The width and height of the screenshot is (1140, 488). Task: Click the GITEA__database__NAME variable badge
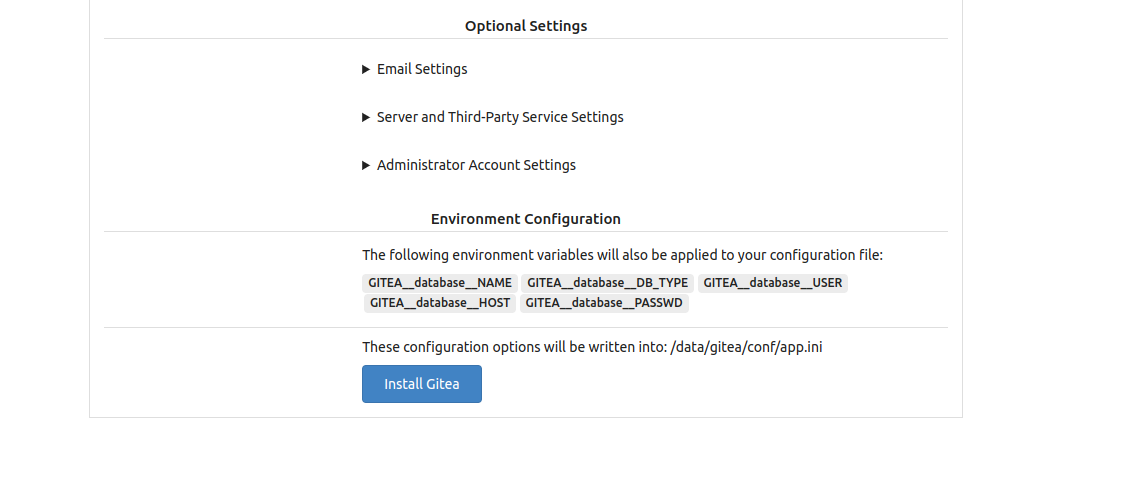click(x=439, y=283)
